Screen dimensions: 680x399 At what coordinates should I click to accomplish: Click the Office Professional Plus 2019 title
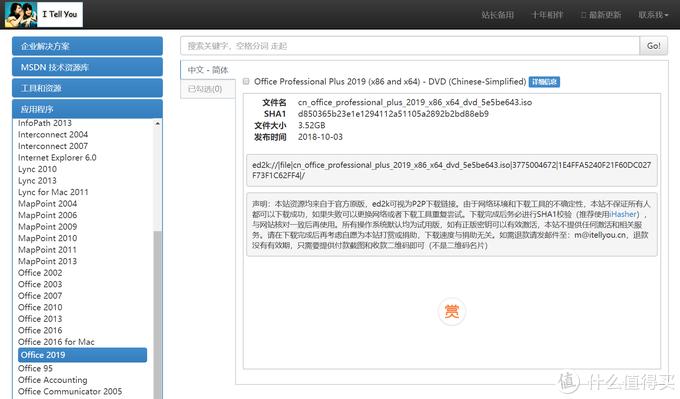click(390, 82)
